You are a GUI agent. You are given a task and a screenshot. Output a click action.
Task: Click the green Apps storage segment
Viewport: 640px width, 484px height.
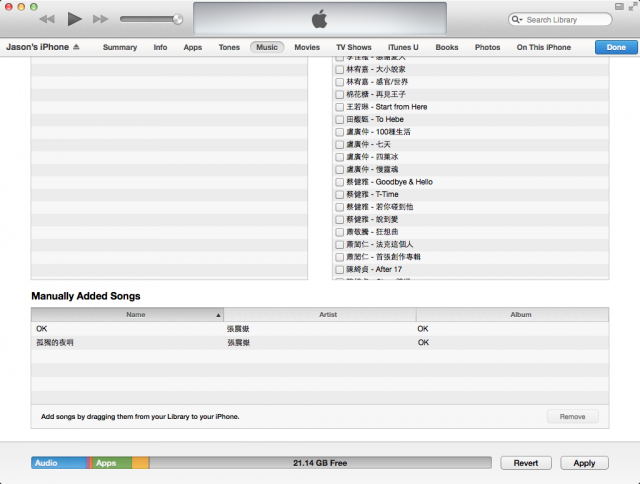click(112, 463)
